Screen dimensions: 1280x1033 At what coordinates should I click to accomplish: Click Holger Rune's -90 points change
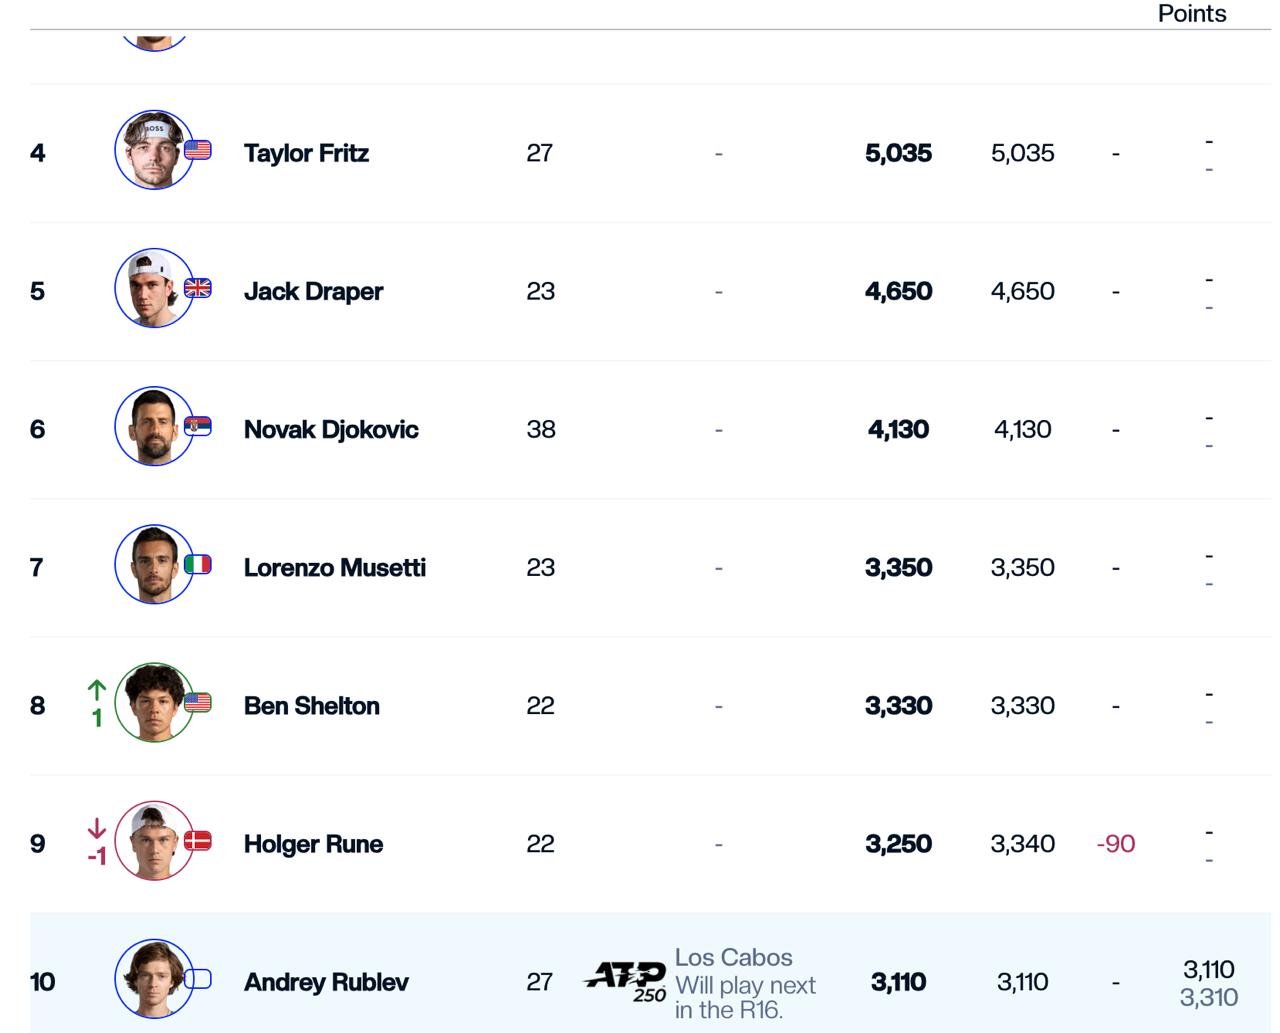[1115, 844]
